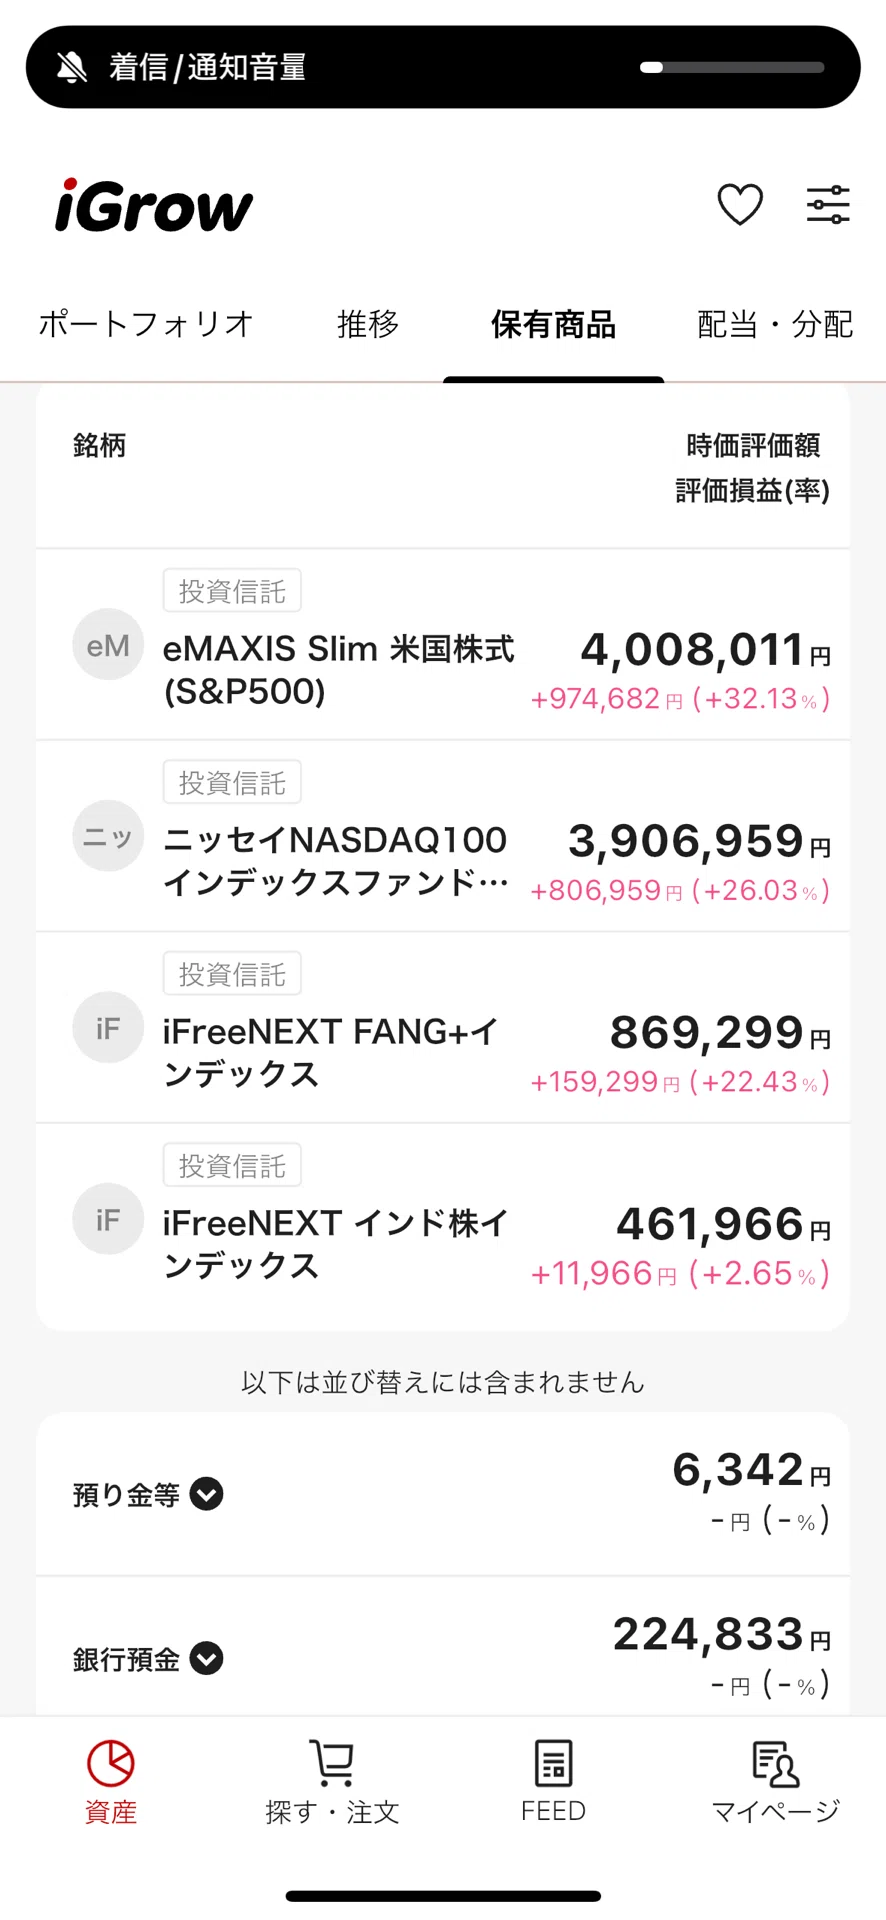
Task: Expand the 預り金等 chevron
Action: [x=207, y=1494]
